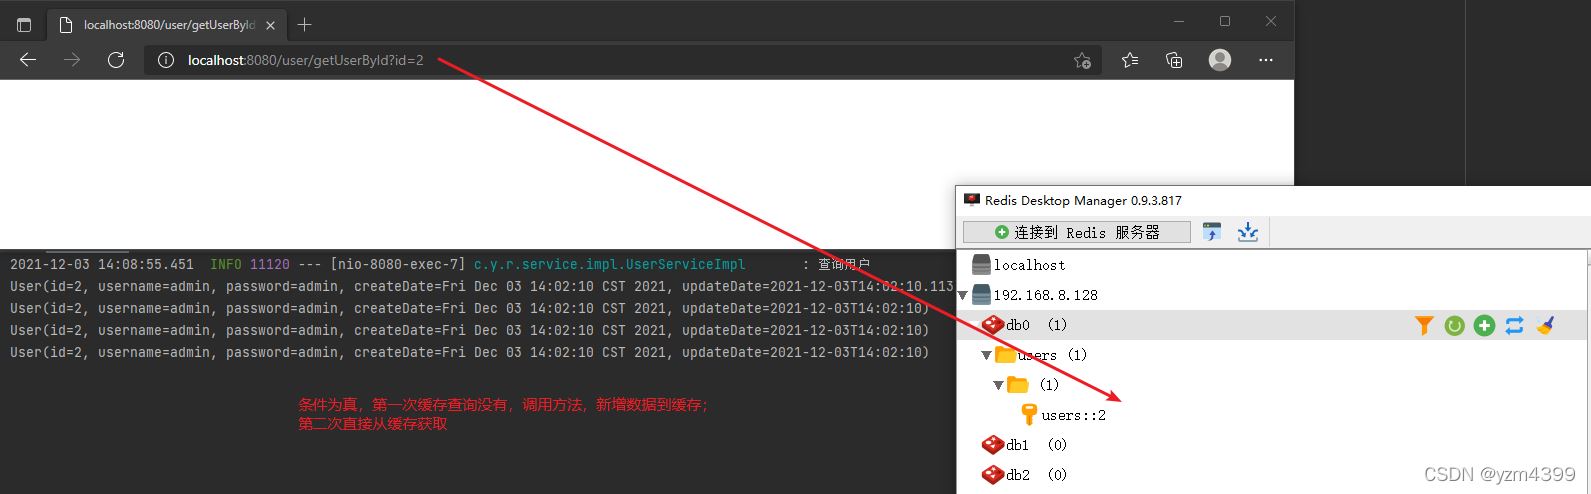Click the users folder icon
This screenshot has width=1591, height=494.
click(1005, 355)
